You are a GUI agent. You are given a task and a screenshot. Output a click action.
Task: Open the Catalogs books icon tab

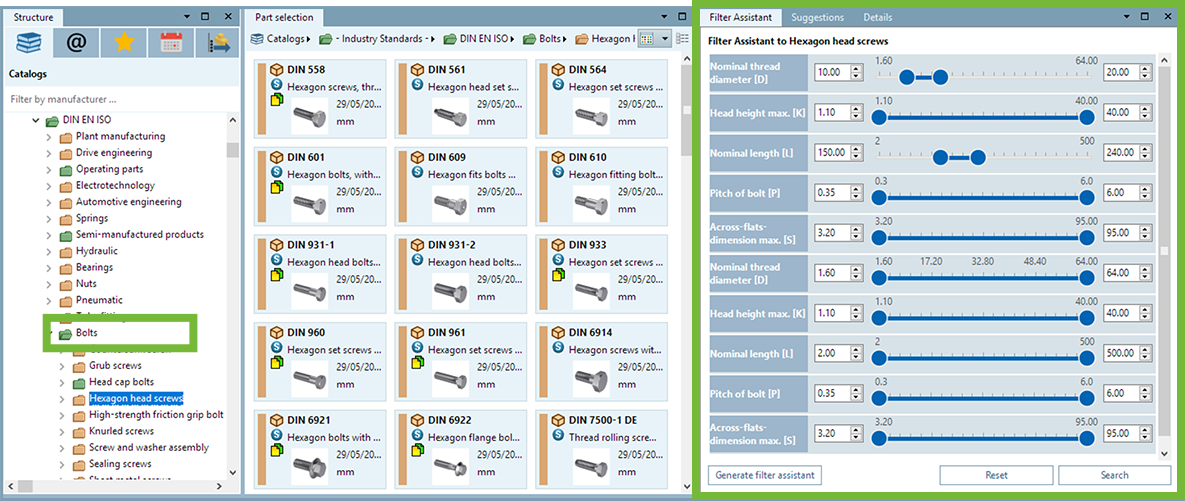[x=30, y=43]
